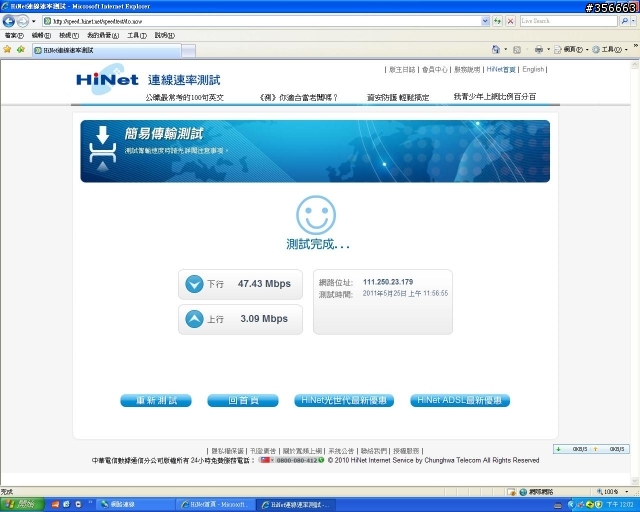Click the Home icon in command bar

pos(496,49)
